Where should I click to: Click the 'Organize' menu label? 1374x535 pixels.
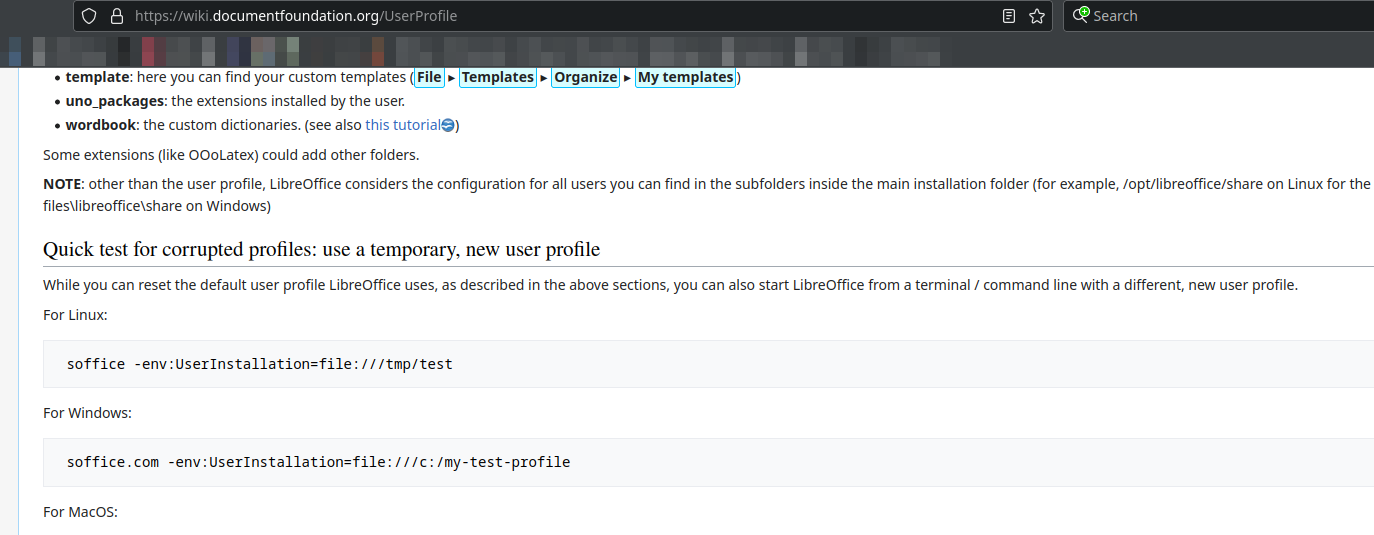(585, 77)
